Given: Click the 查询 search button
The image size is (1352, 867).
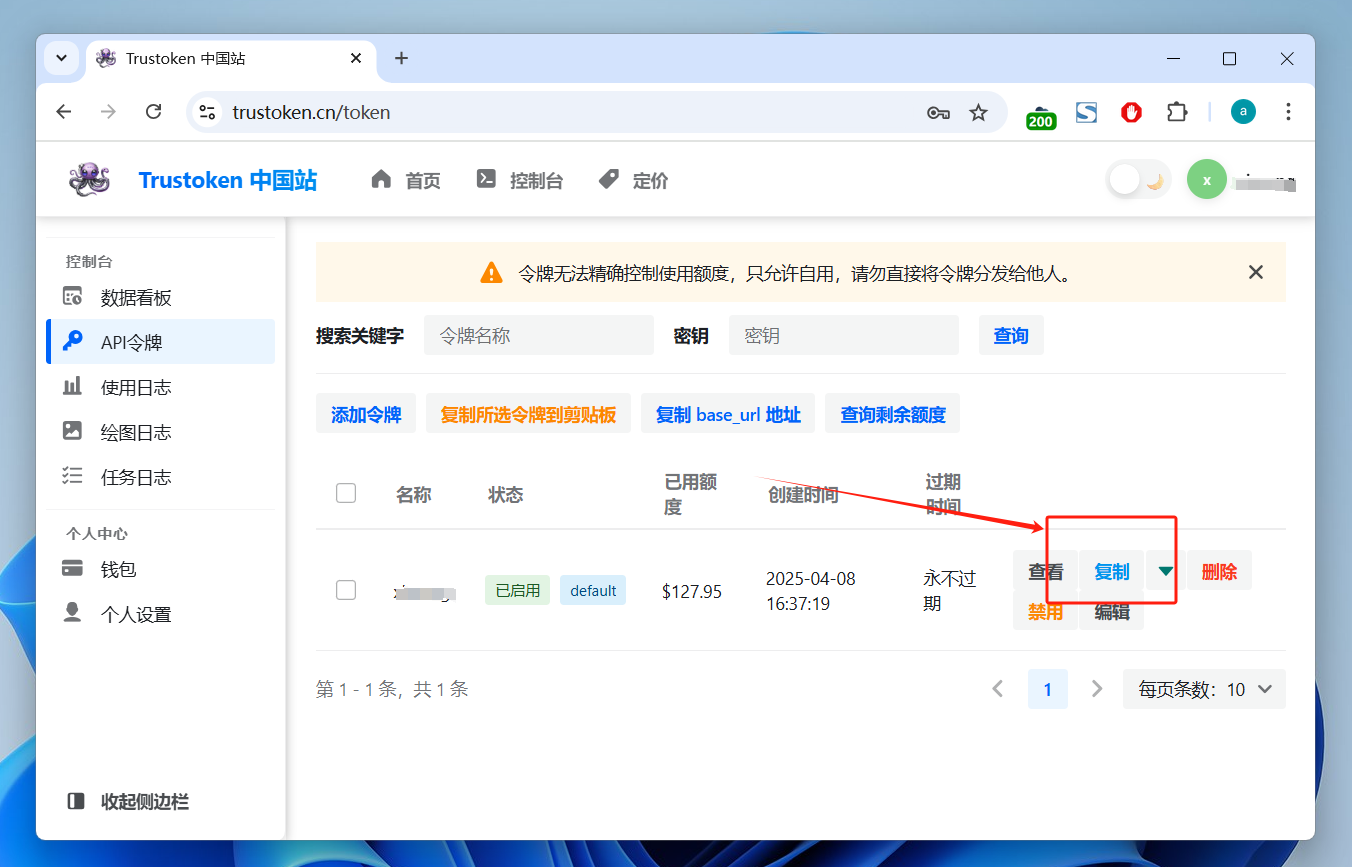Looking at the screenshot, I should pos(1011,335).
